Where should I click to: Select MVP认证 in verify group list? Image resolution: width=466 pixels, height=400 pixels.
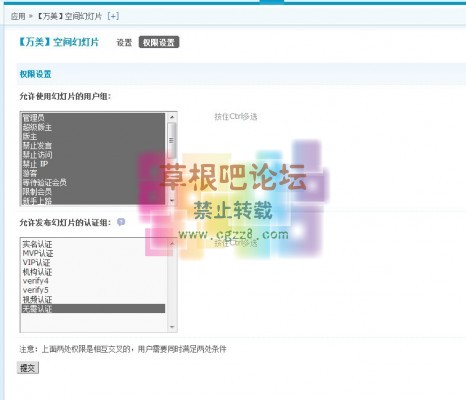coord(93,253)
